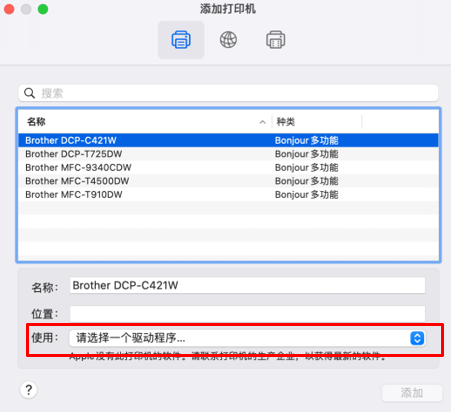The width and height of the screenshot is (451, 412).
Task: Select Brother MFC-T4500DW printer row
Action: 228,181
